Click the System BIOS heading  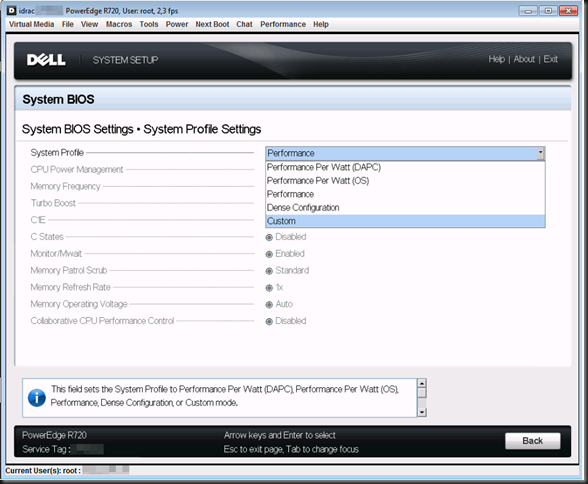click(58, 99)
